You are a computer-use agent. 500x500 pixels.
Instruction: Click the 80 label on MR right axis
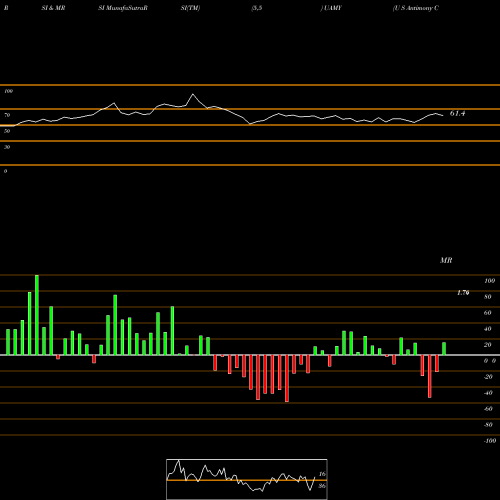[488, 297]
